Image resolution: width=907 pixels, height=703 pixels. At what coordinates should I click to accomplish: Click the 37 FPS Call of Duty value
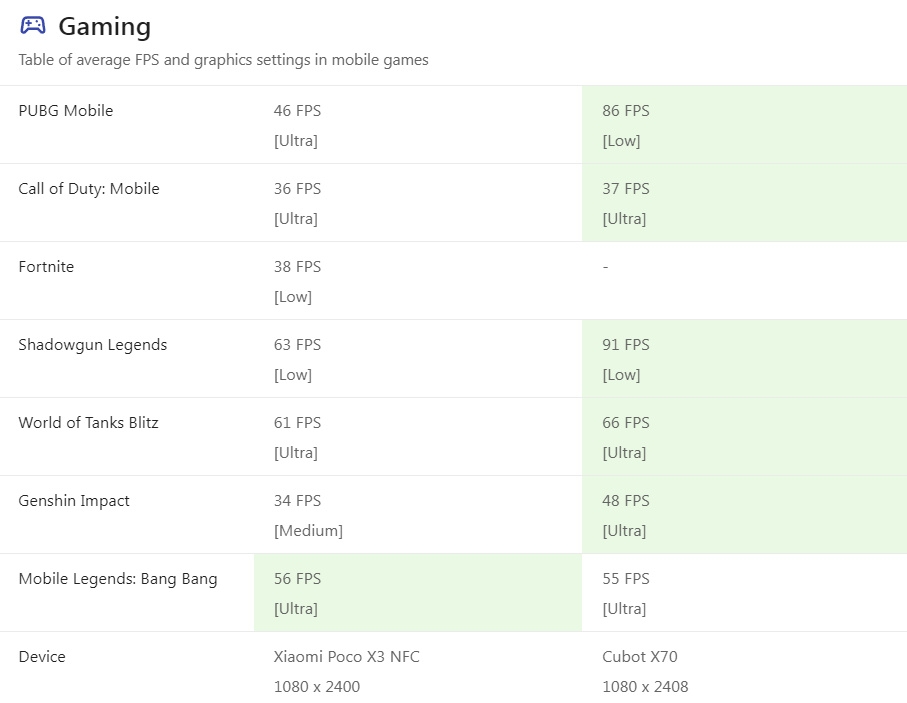626,189
